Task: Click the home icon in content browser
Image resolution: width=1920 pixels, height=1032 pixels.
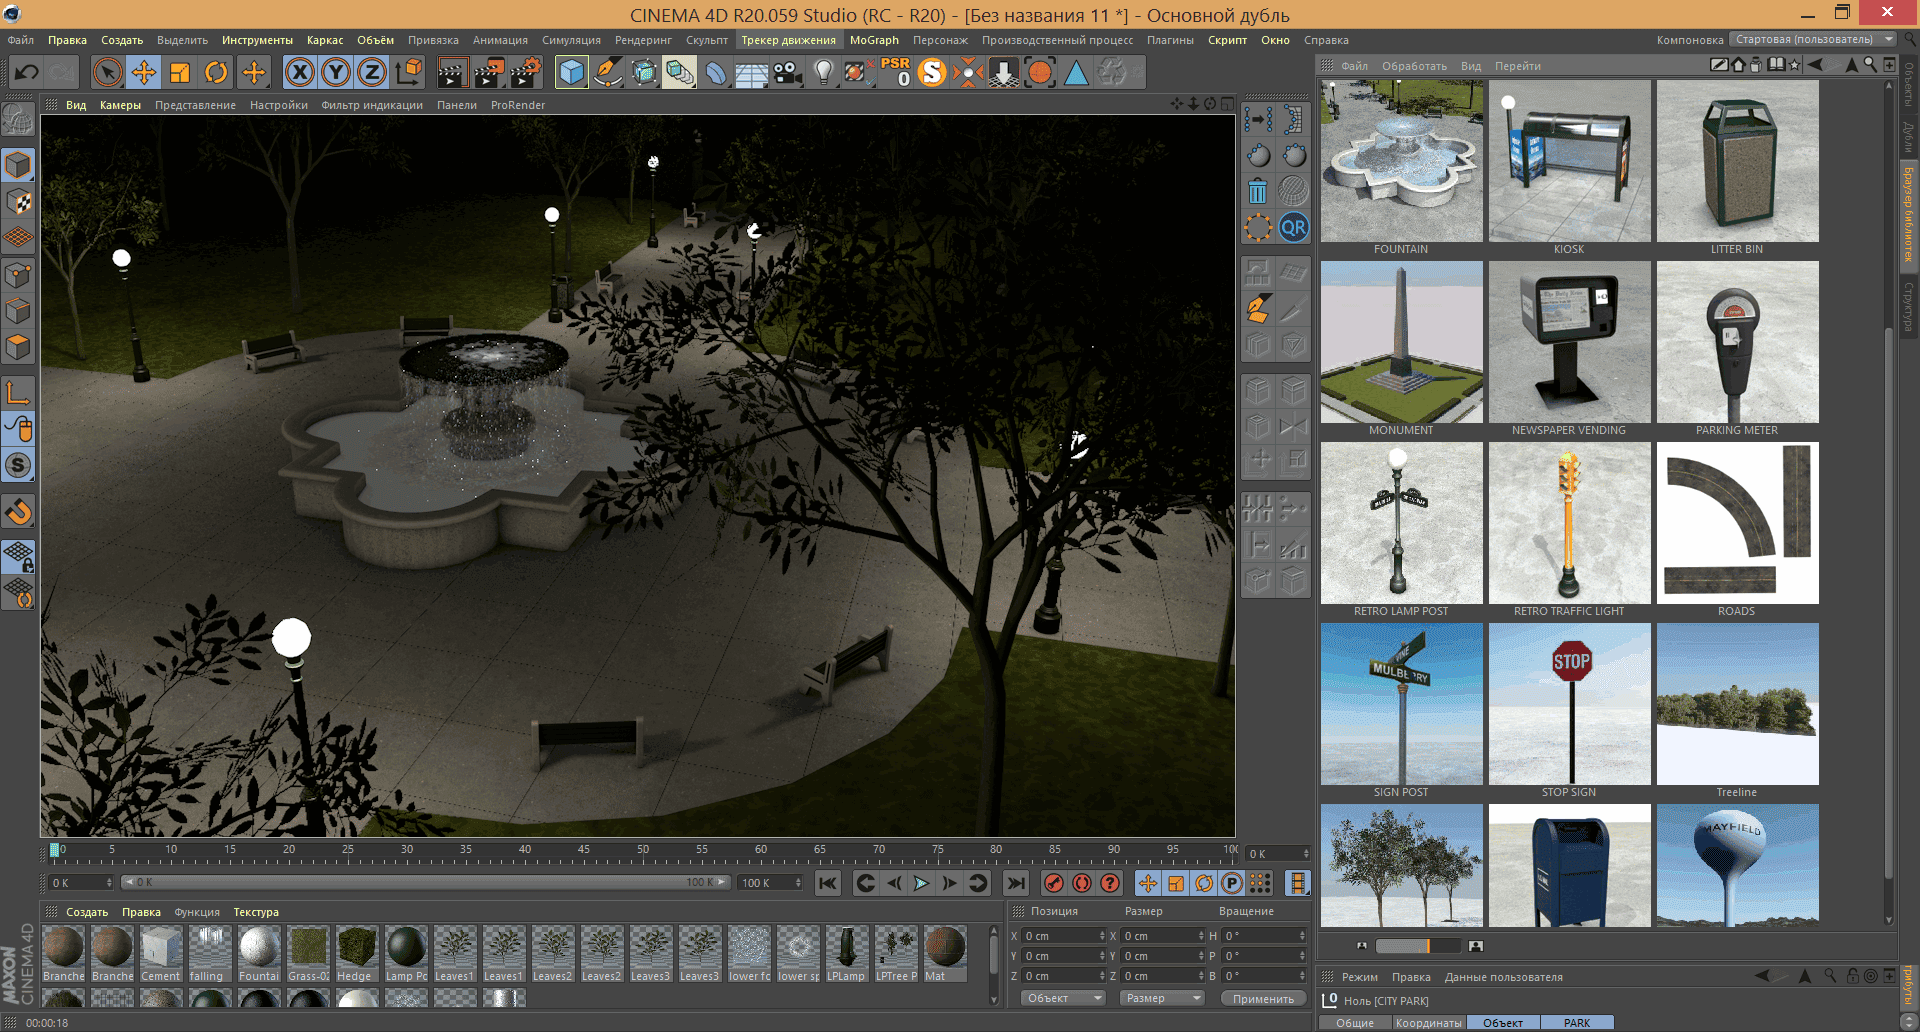Action: 1738,65
